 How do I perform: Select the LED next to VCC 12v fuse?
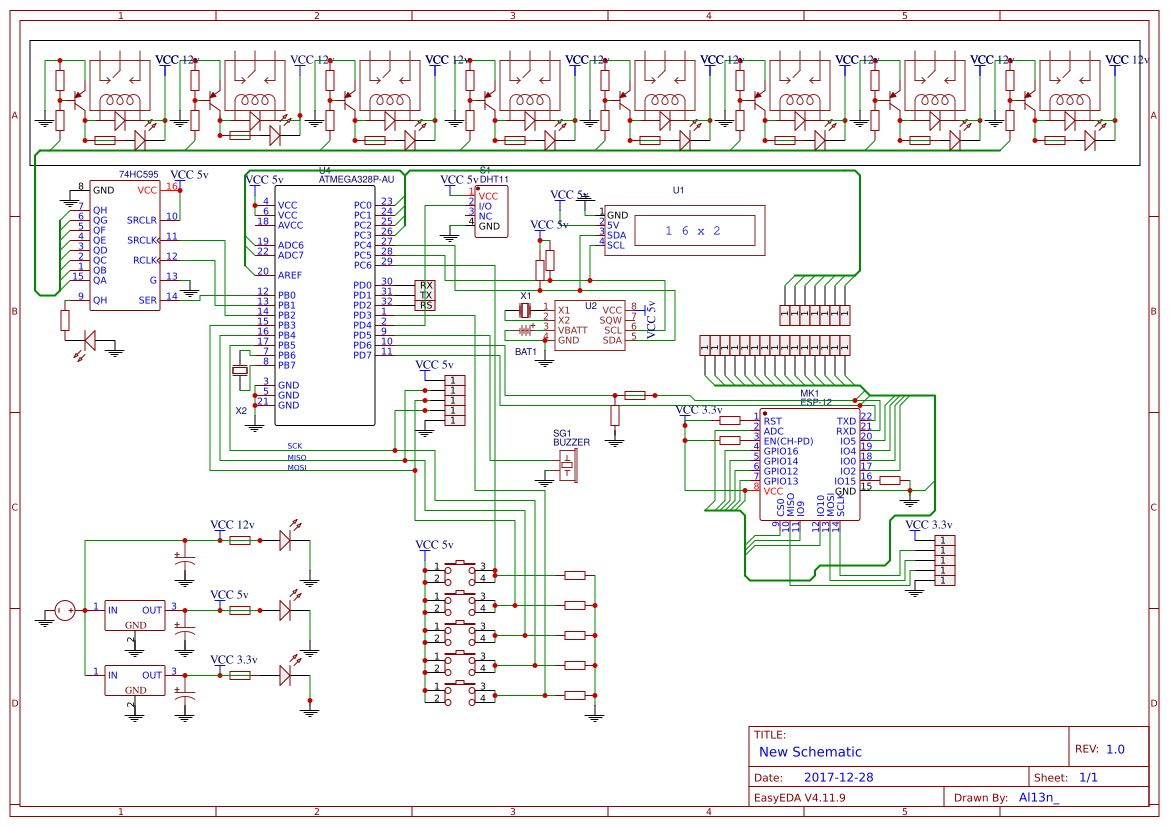285,538
